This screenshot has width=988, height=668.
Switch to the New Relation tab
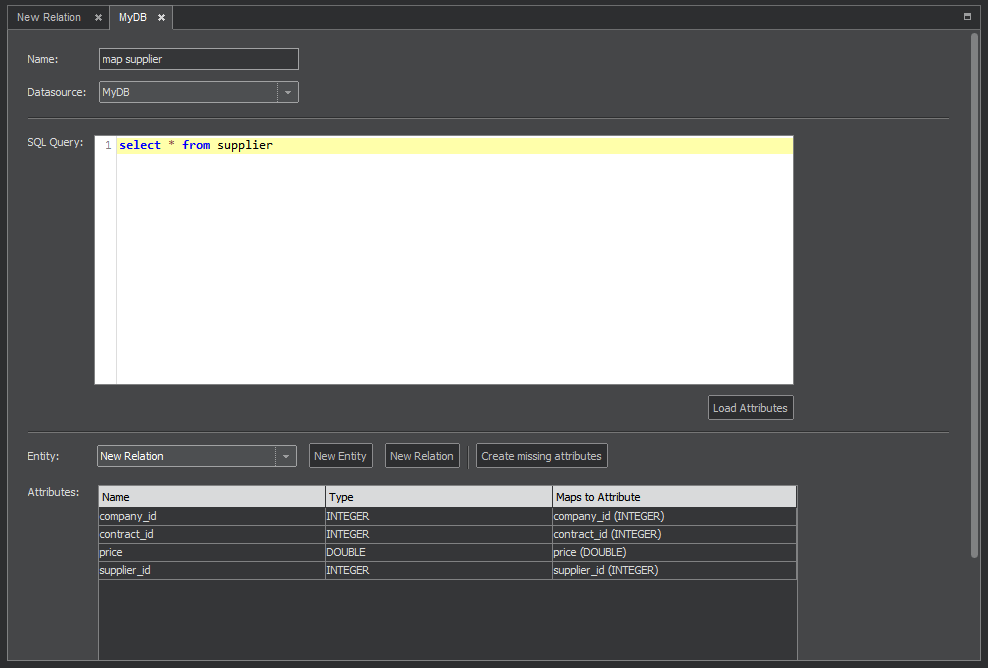[49, 18]
